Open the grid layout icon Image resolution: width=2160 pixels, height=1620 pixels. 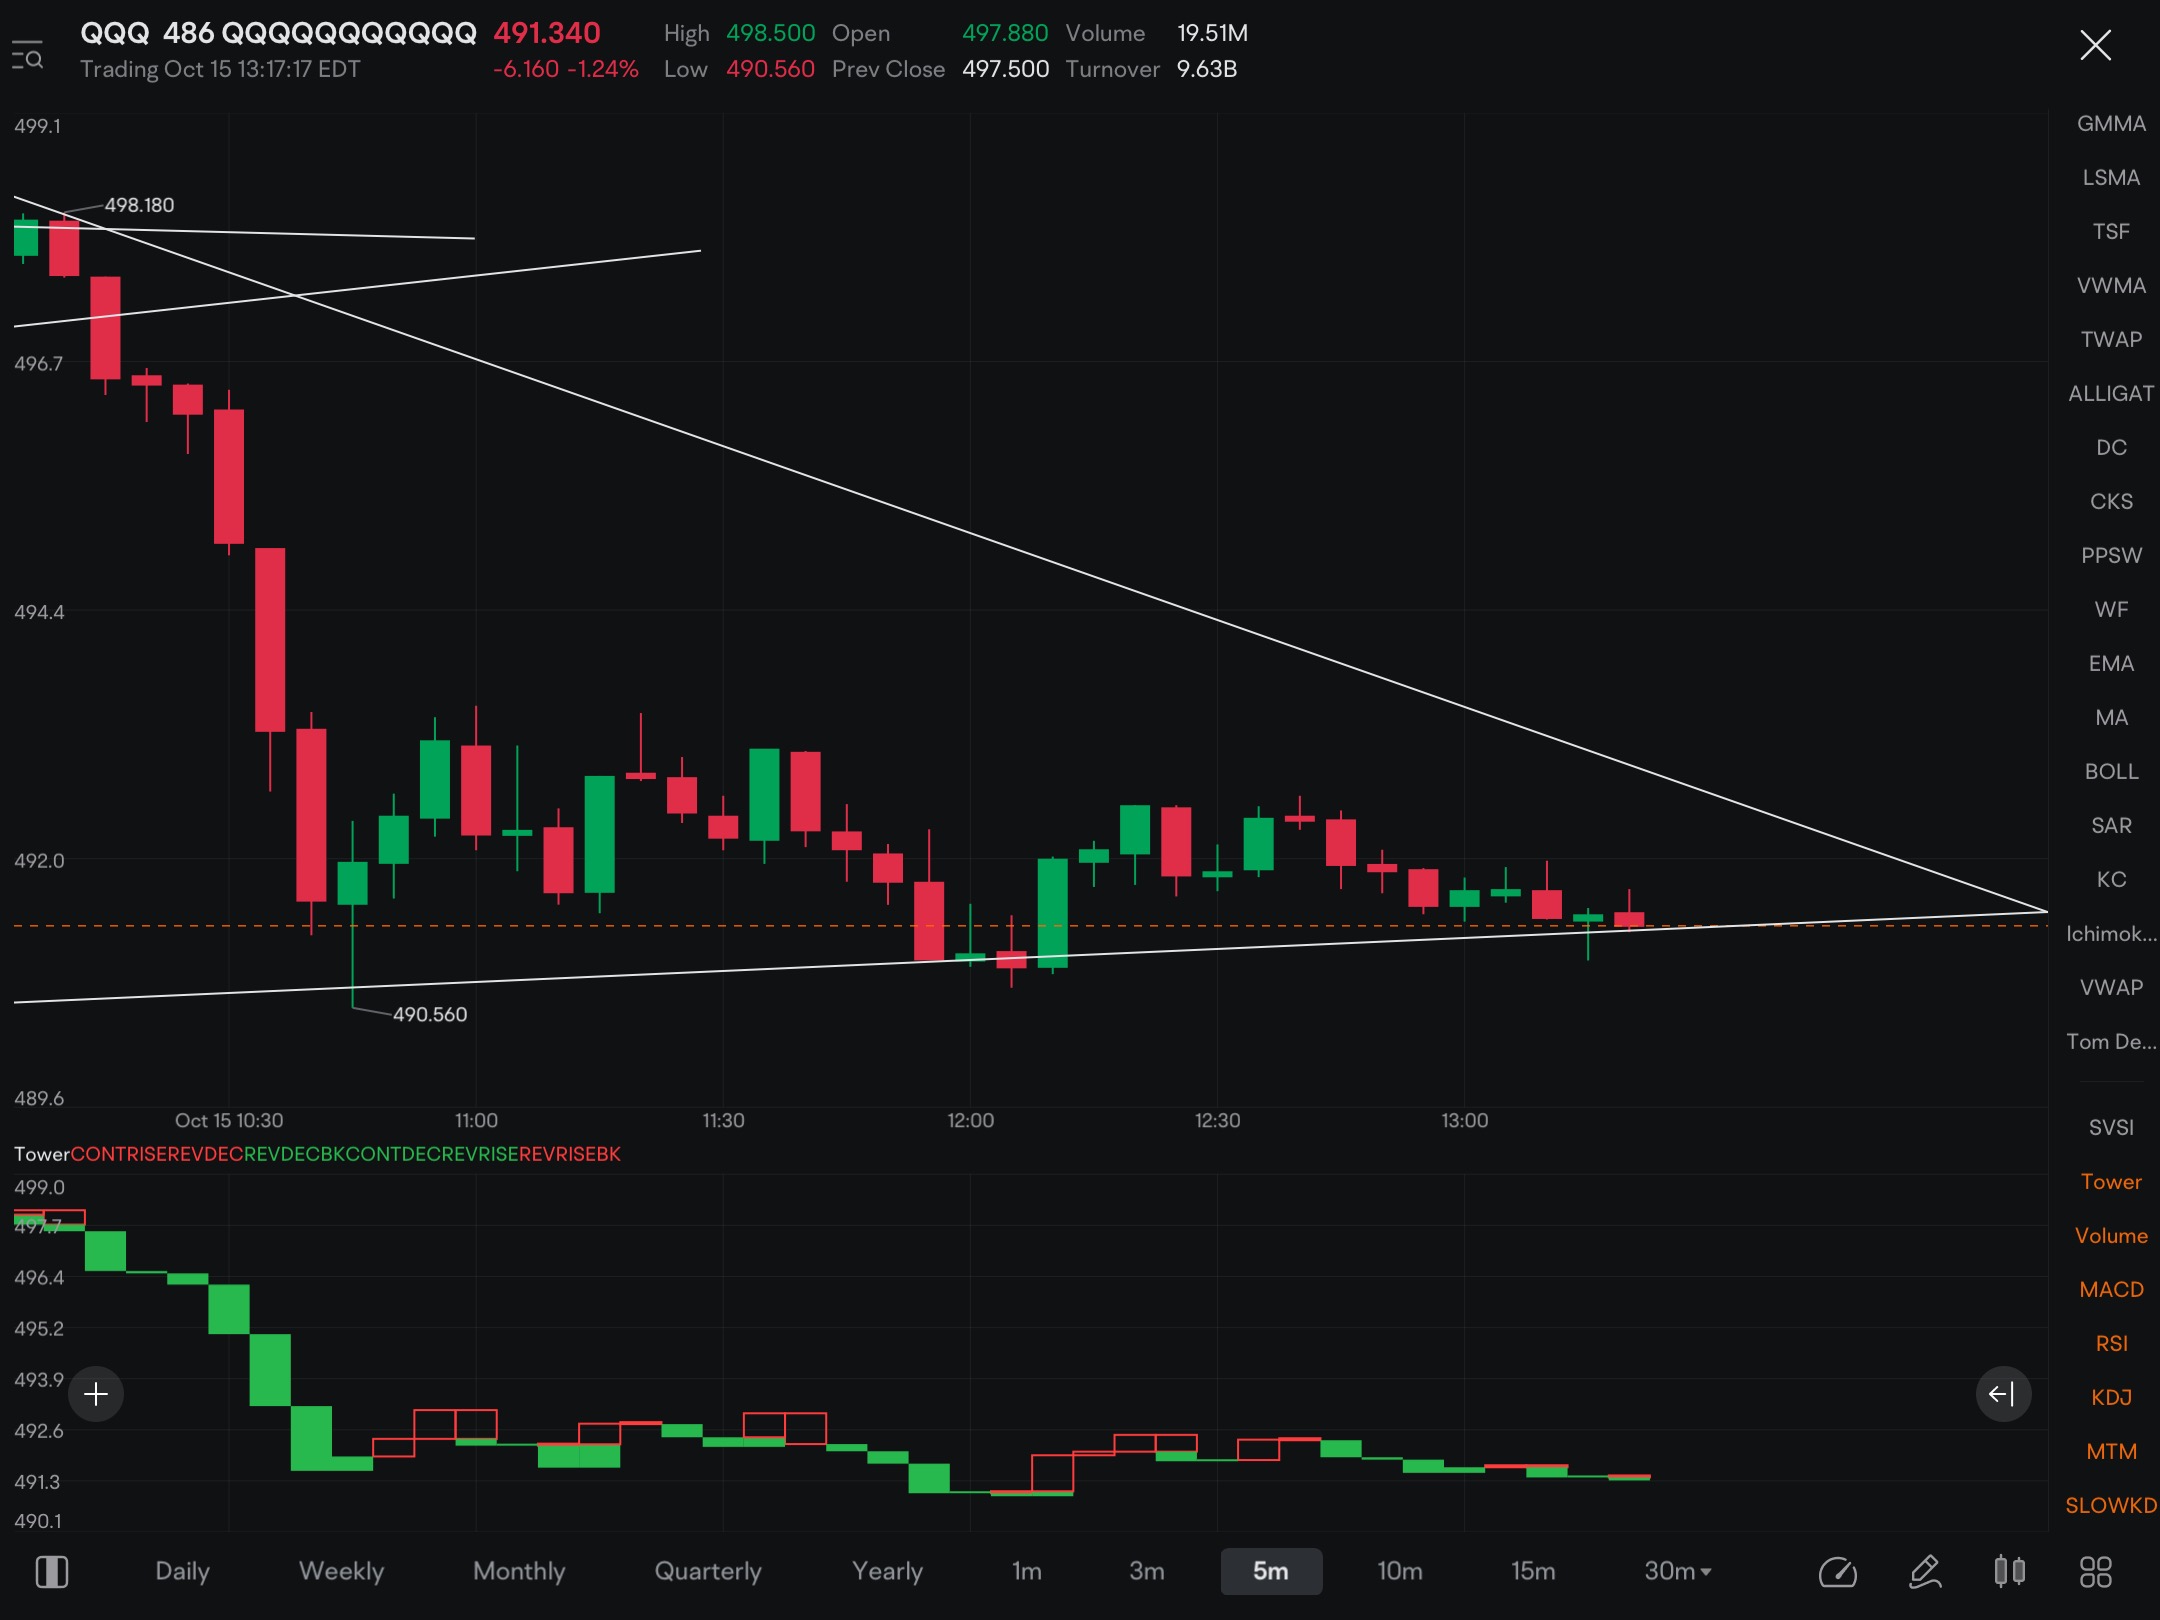click(2095, 1571)
